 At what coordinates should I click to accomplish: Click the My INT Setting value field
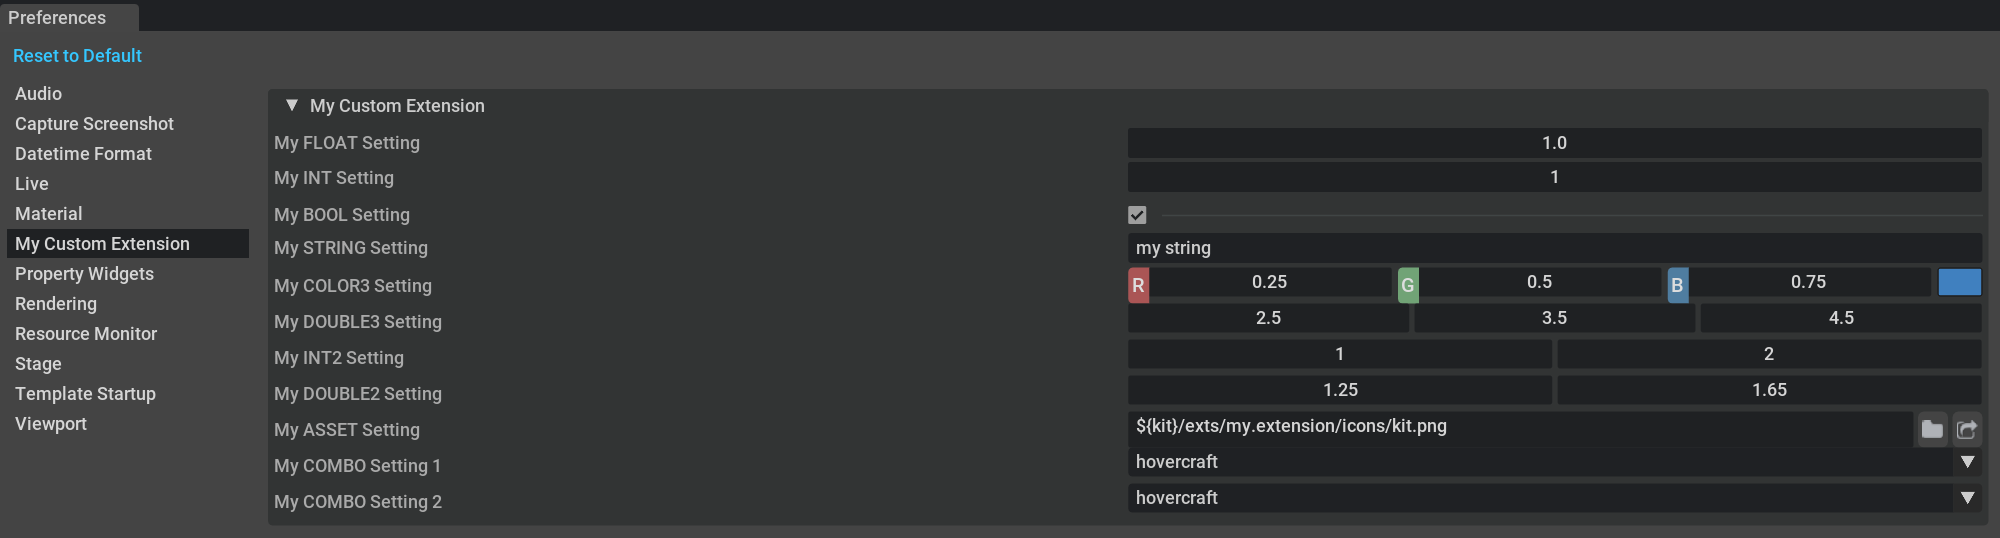click(x=1554, y=177)
